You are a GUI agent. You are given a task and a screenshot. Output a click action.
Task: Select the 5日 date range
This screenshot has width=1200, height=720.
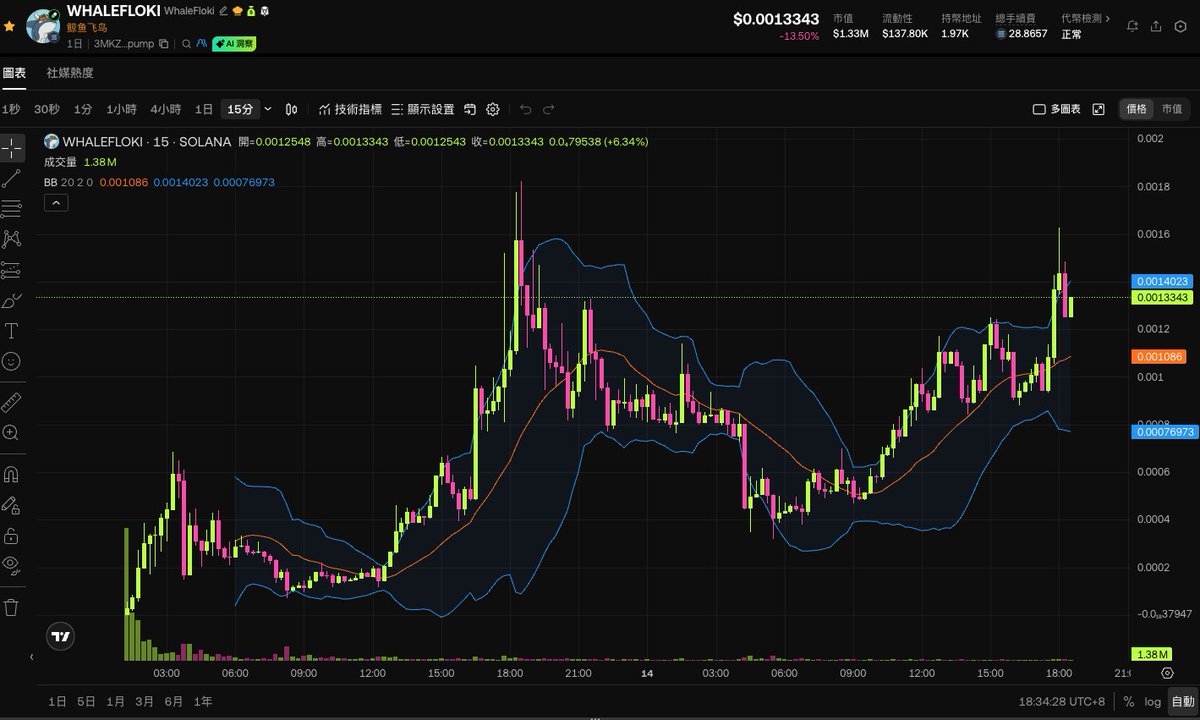(86, 701)
